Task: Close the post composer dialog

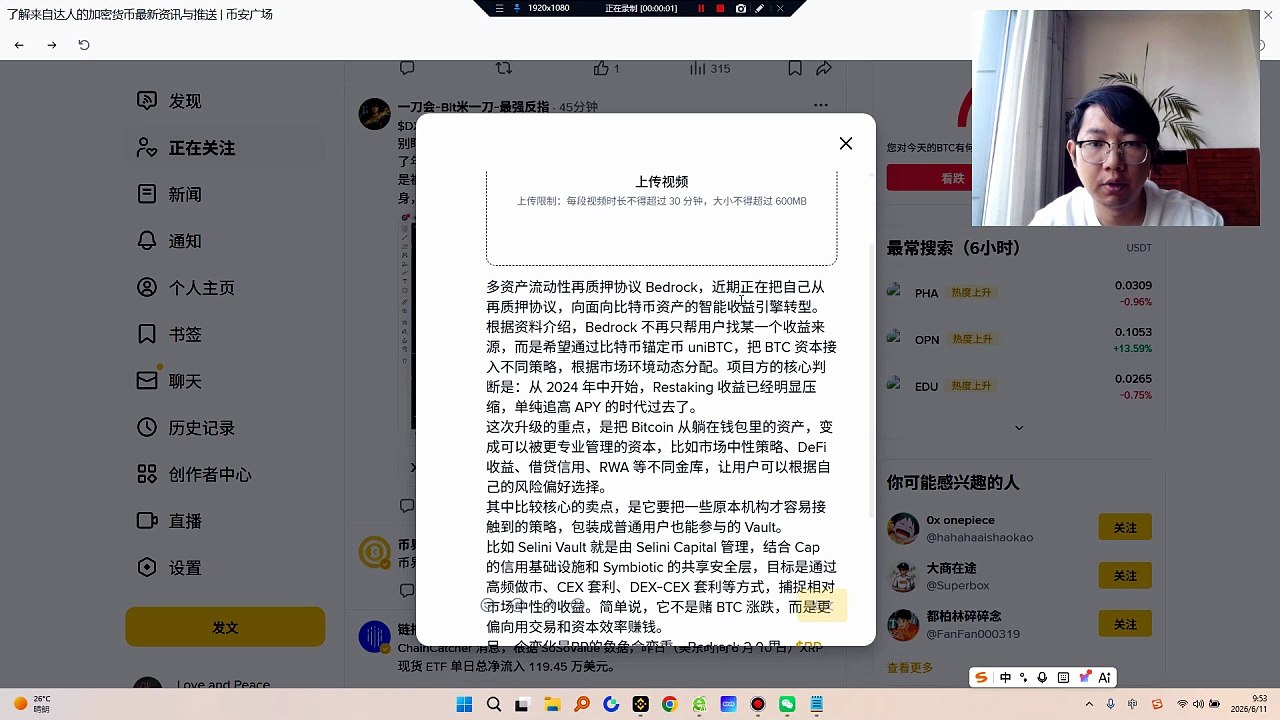Action: pos(846,144)
